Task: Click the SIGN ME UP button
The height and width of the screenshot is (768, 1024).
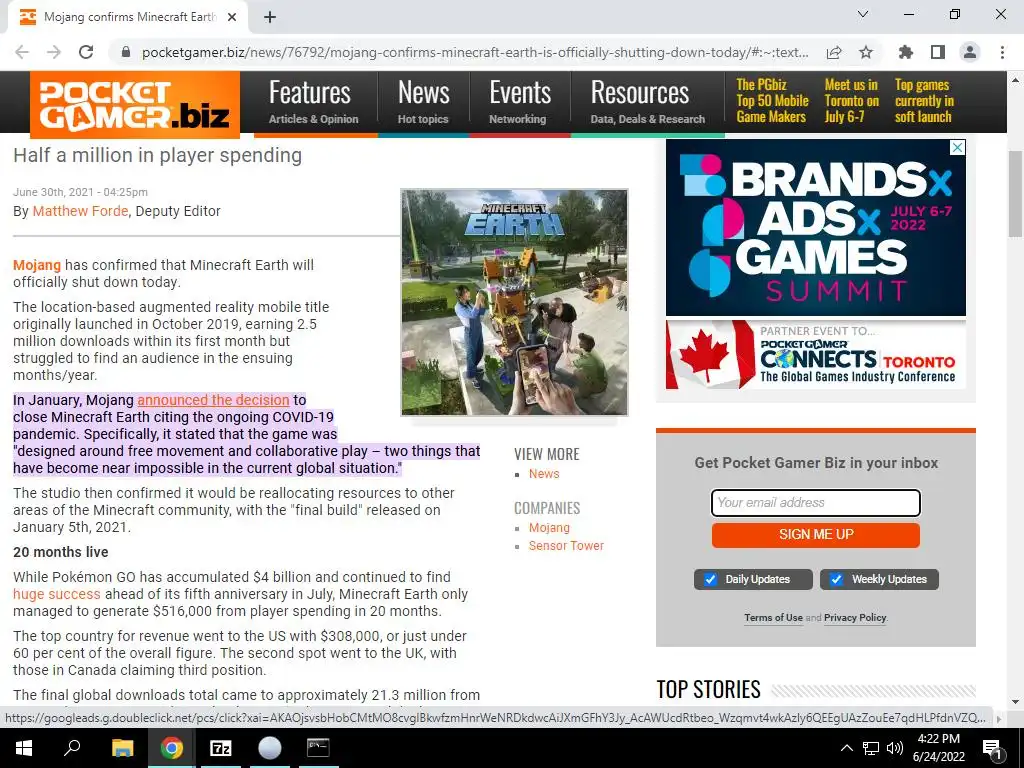Action: tap(816, 535)
